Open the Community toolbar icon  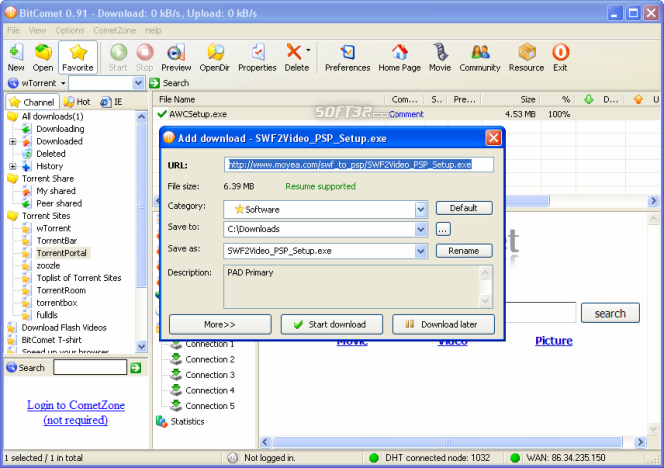click(x=480, y=57)
